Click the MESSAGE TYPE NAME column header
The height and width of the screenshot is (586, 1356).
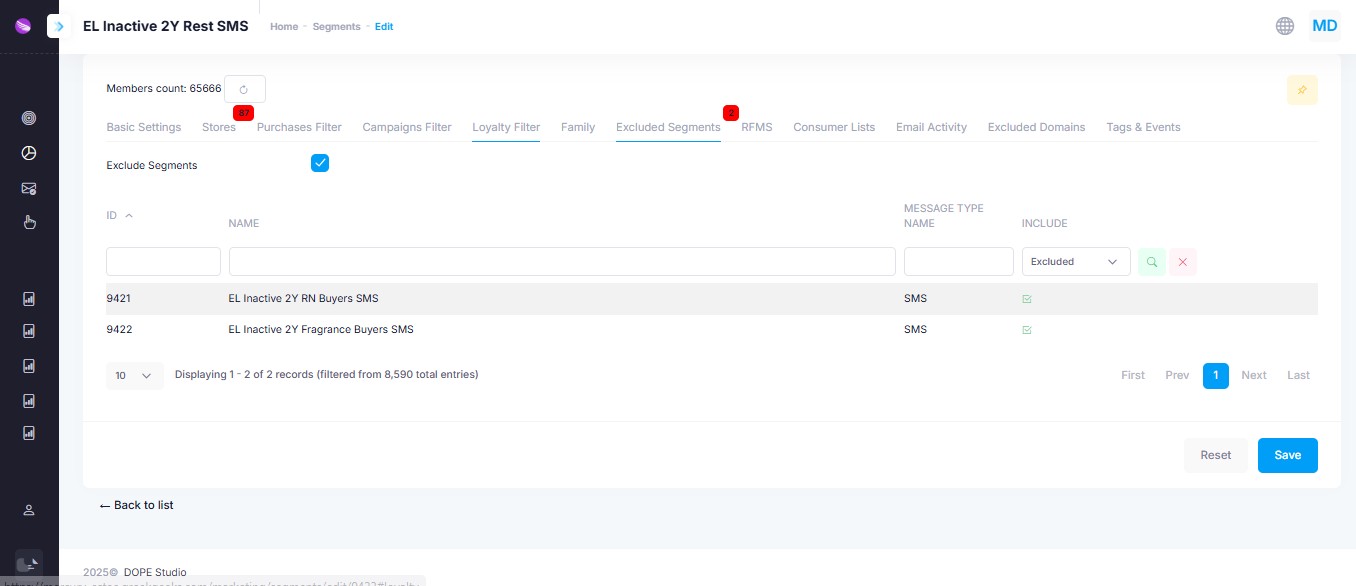click(x=944, y=216)
